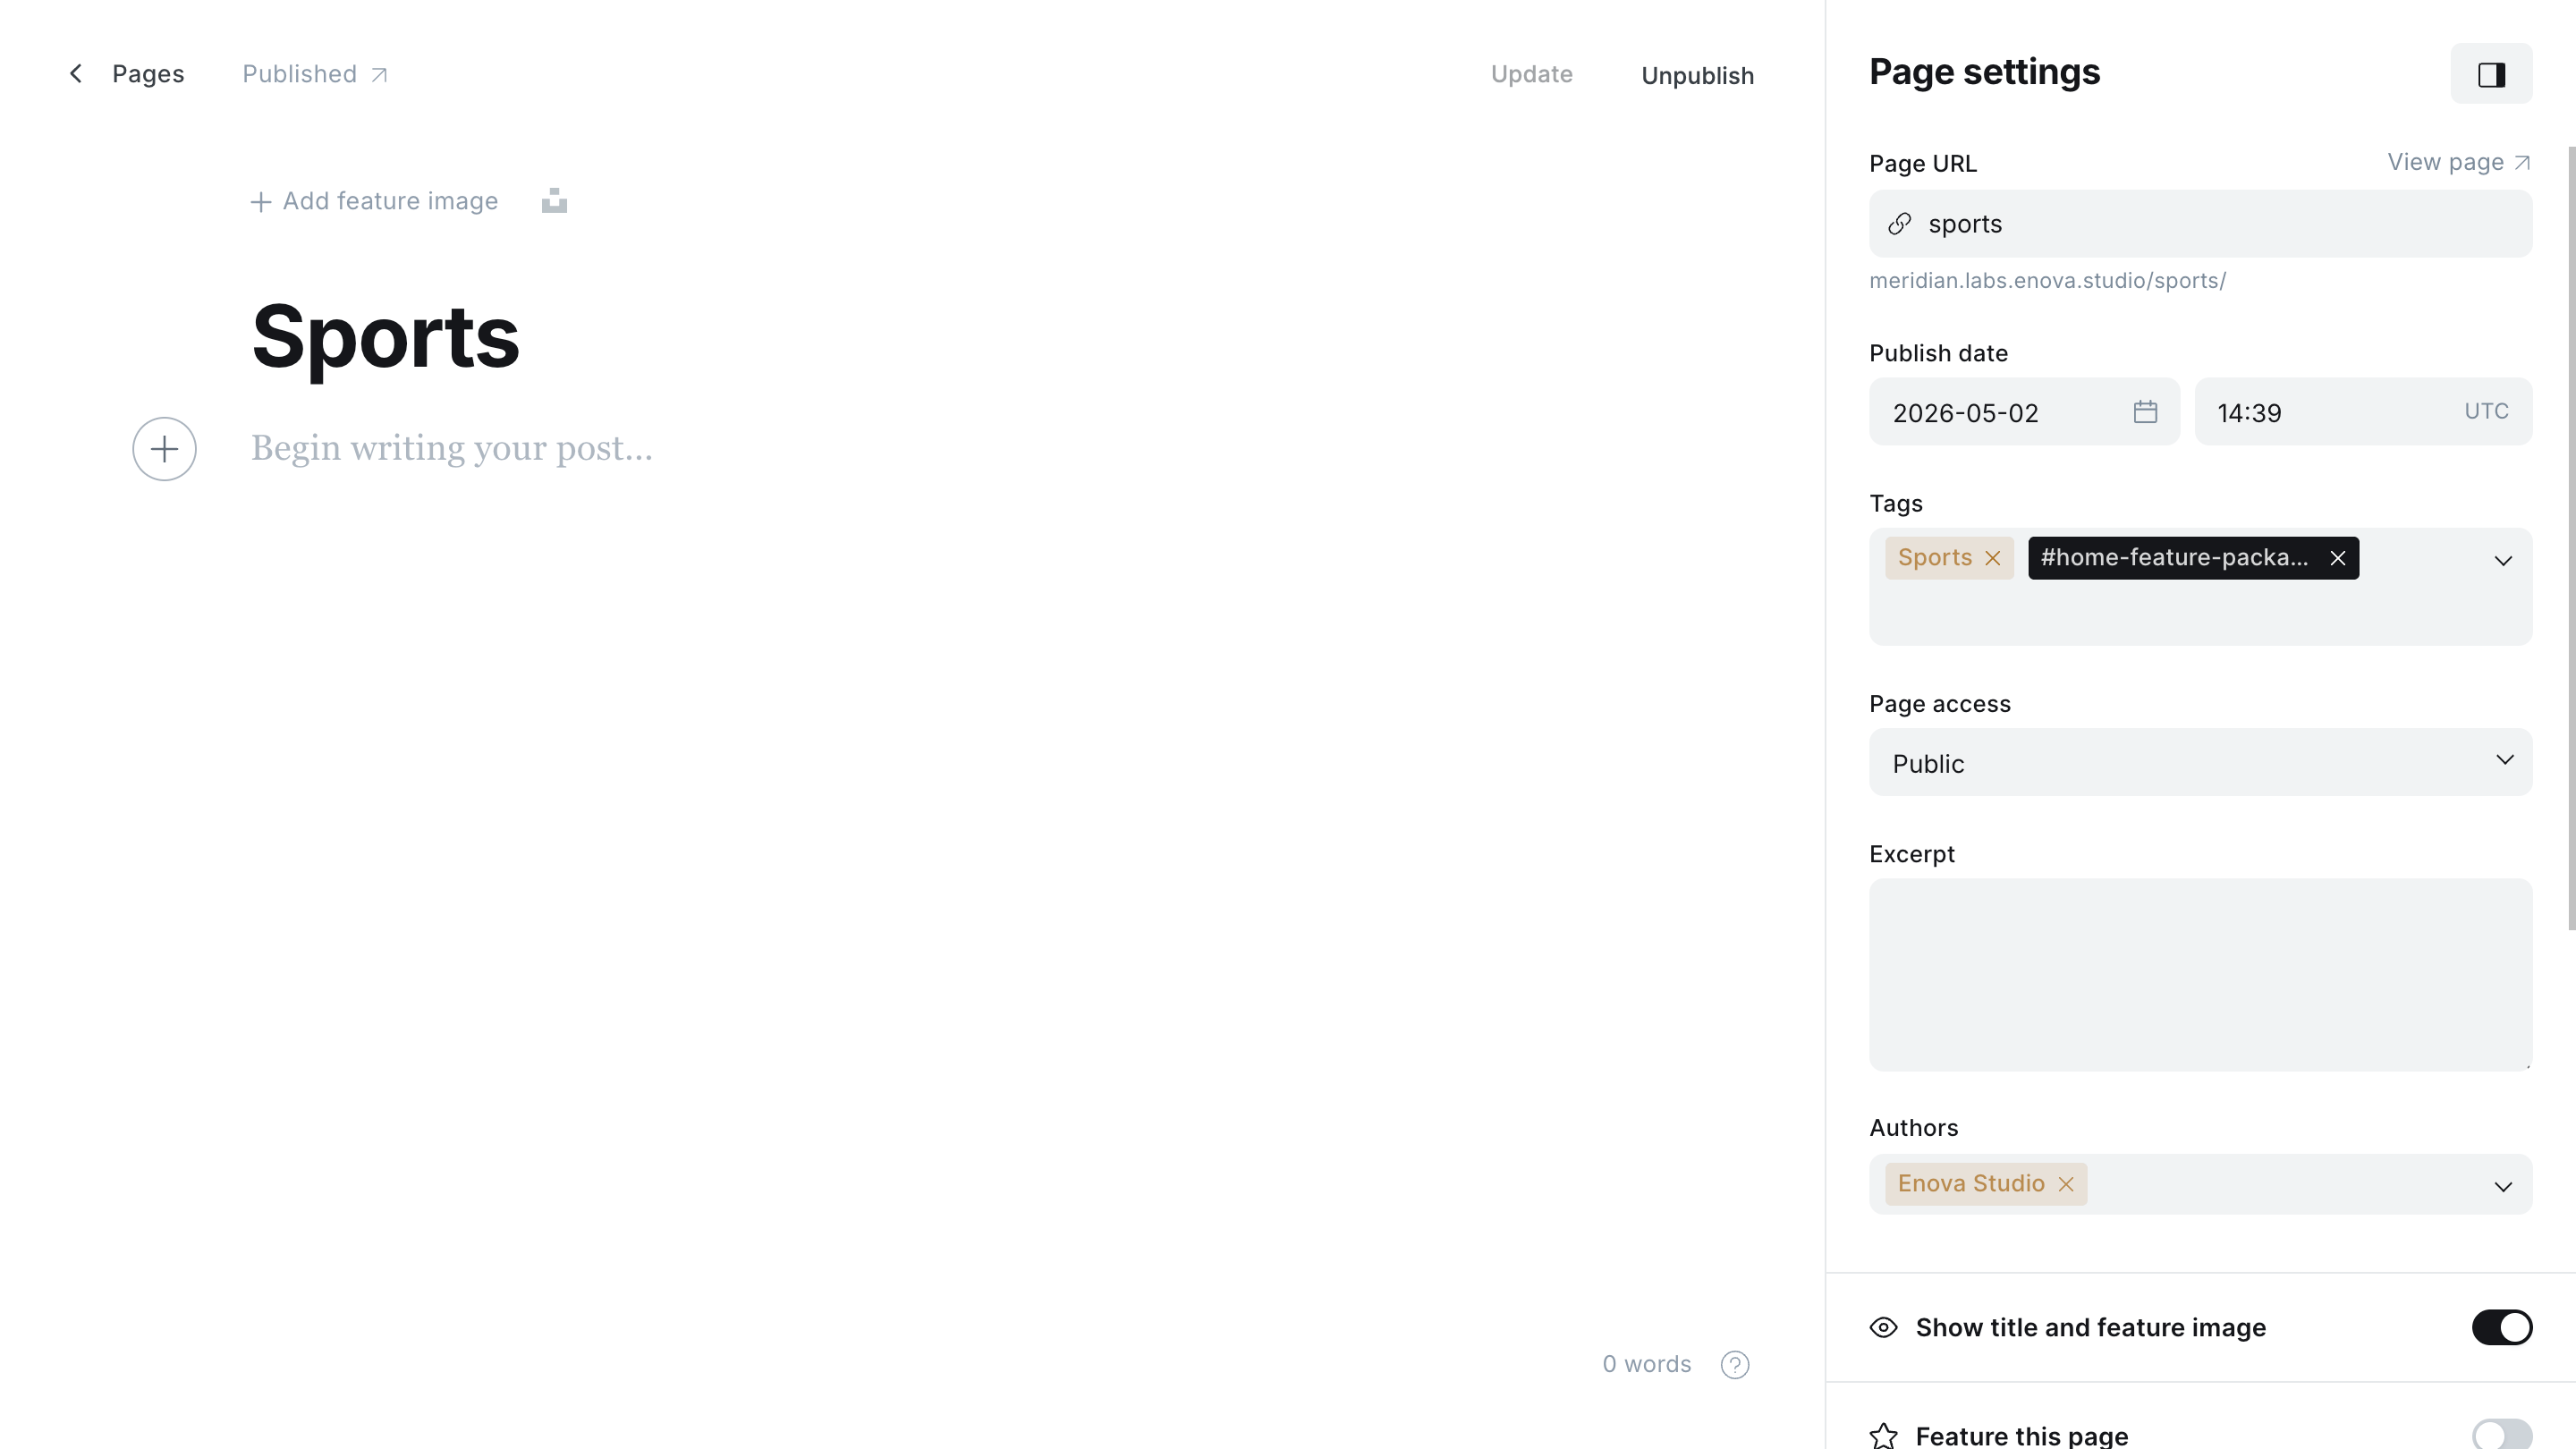
Task: Open the View page link
Action: point(2458,162)
